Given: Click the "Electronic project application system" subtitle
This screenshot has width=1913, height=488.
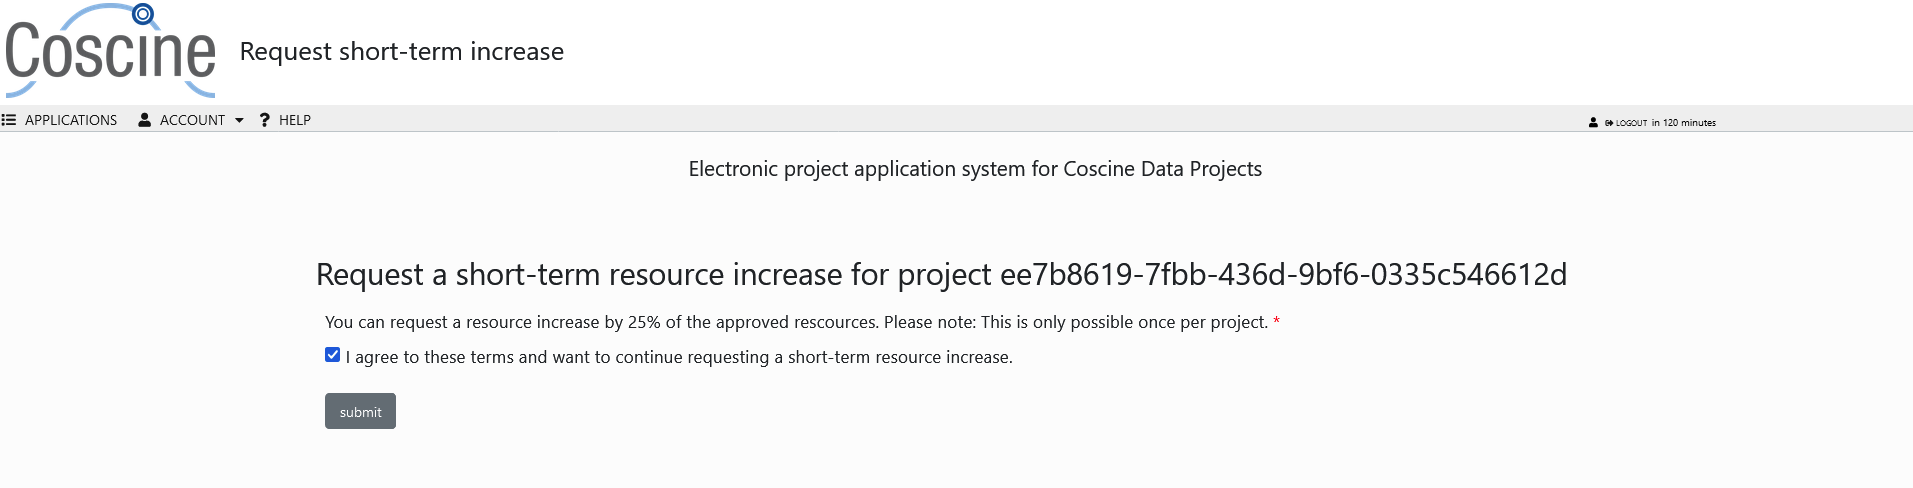Looking at the screenshot, I should pyautogui.click(x=975, y=169).
